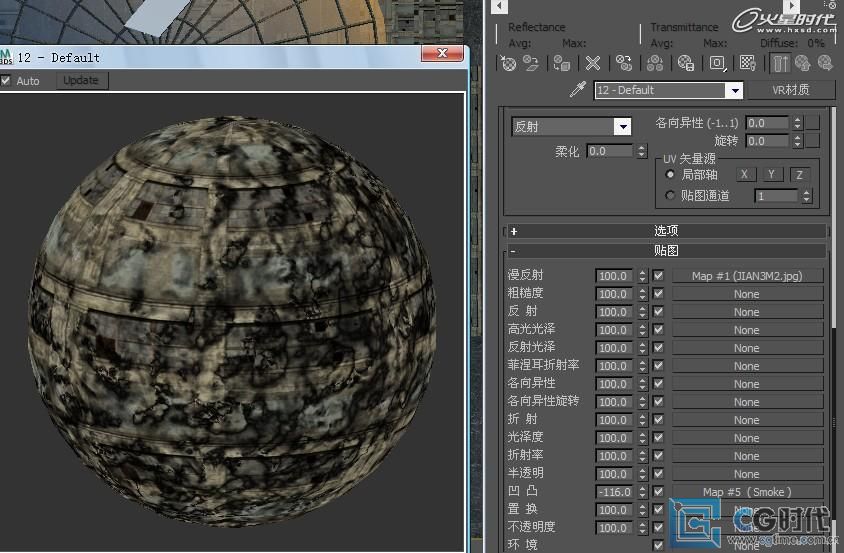This screenshot has height=553, width=844.
Task: Click the Go Forward to Sibling icon
Action: coord(825,63)
